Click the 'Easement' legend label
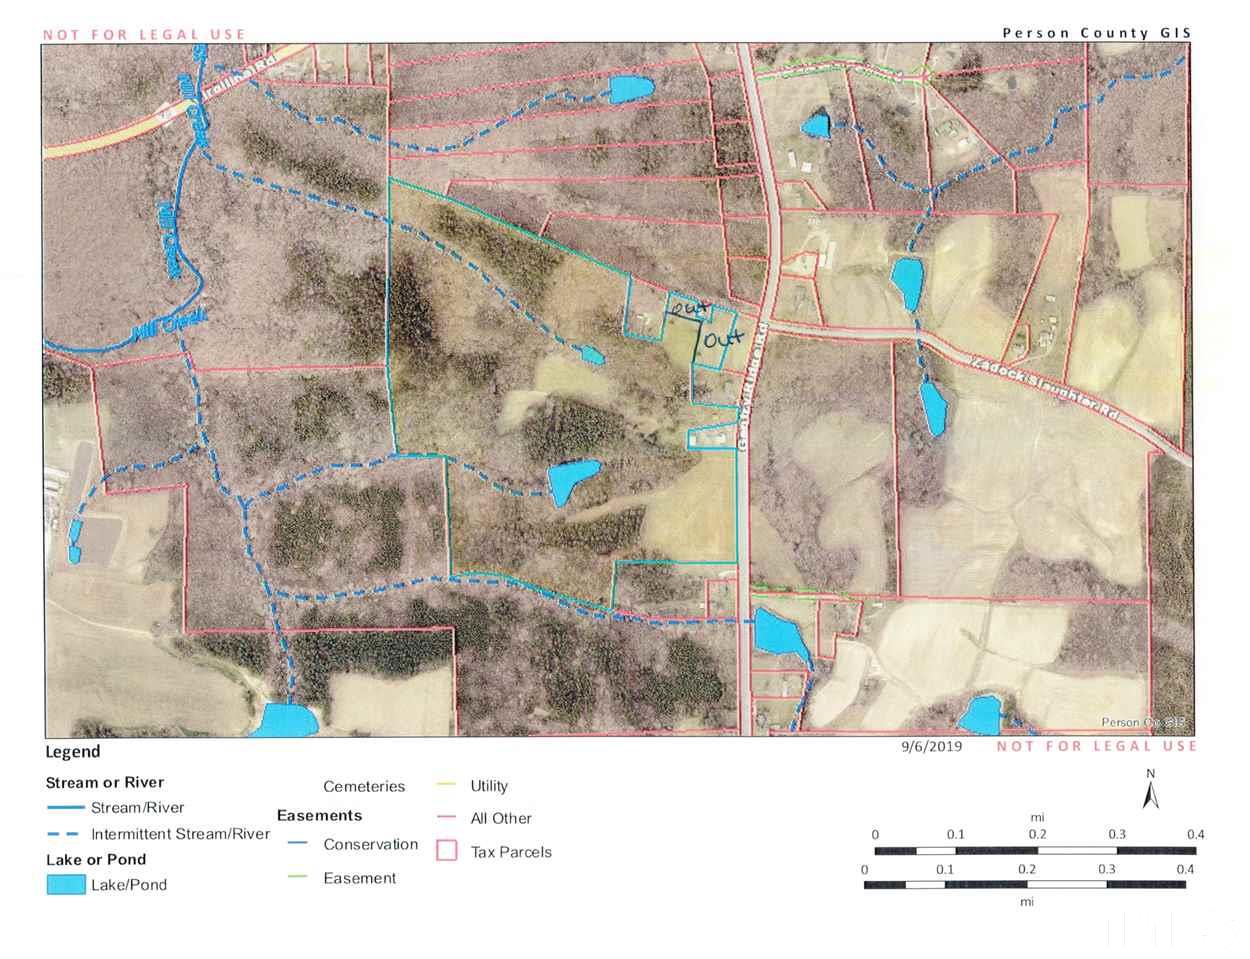Viewport: 1250px width, 959px height. (x=360, y=878)
